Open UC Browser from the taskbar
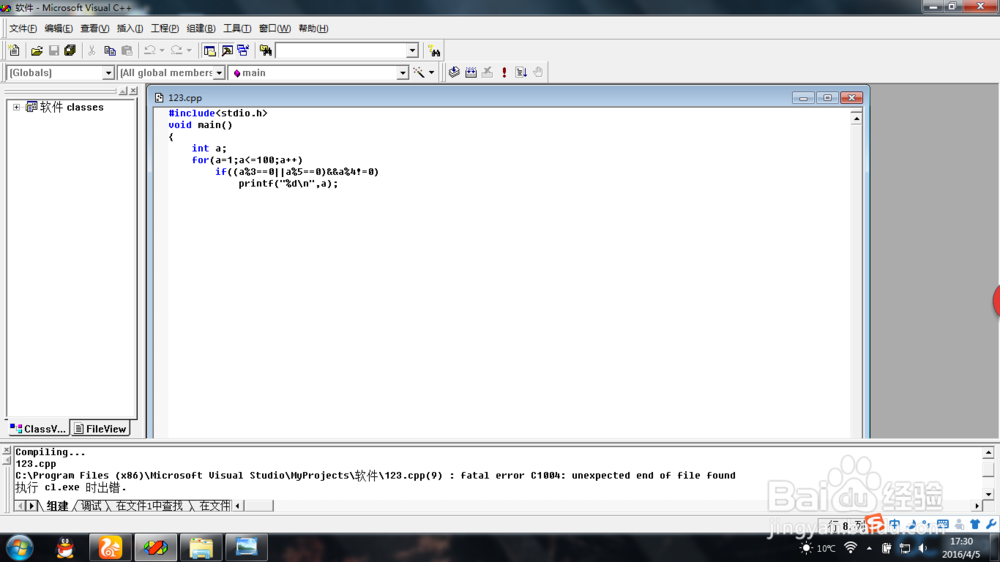The image size is (1000, 562). (110, 547)
